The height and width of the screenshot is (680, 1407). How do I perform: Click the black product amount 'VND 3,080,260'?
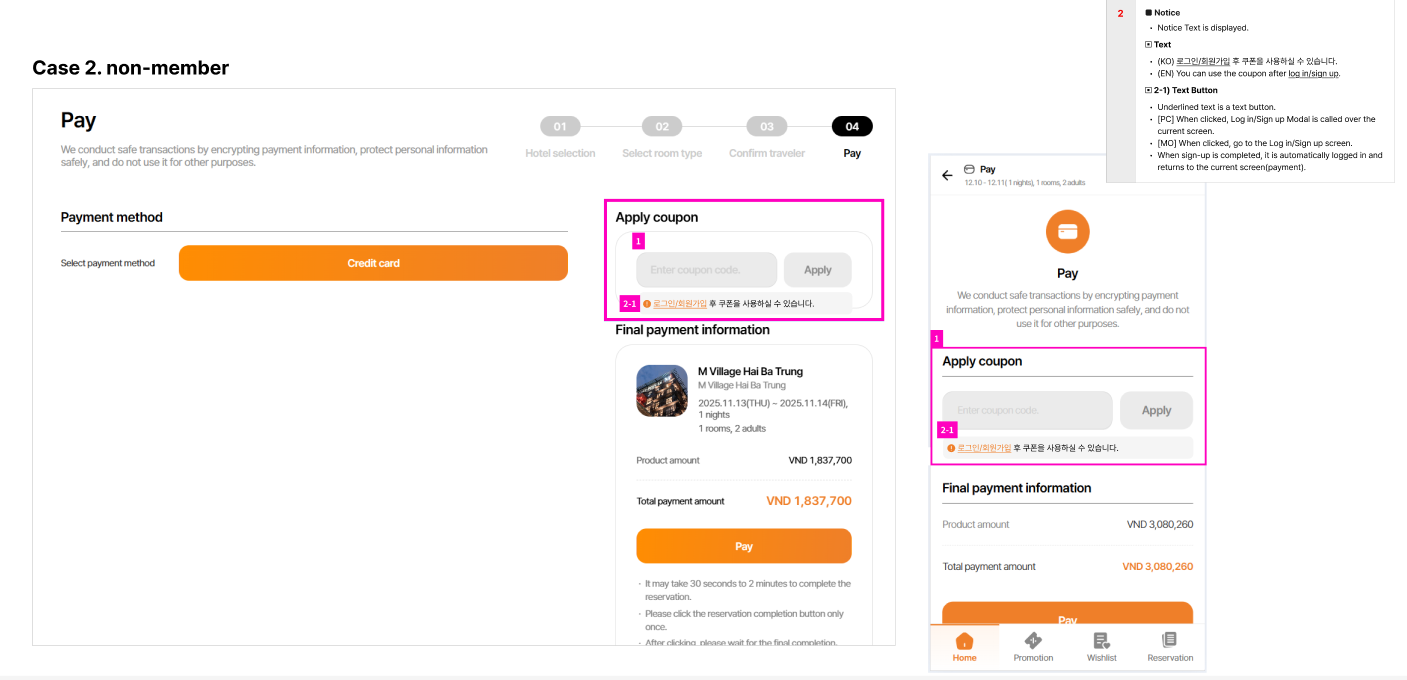pyautogui.click(x=1160, y=524)
